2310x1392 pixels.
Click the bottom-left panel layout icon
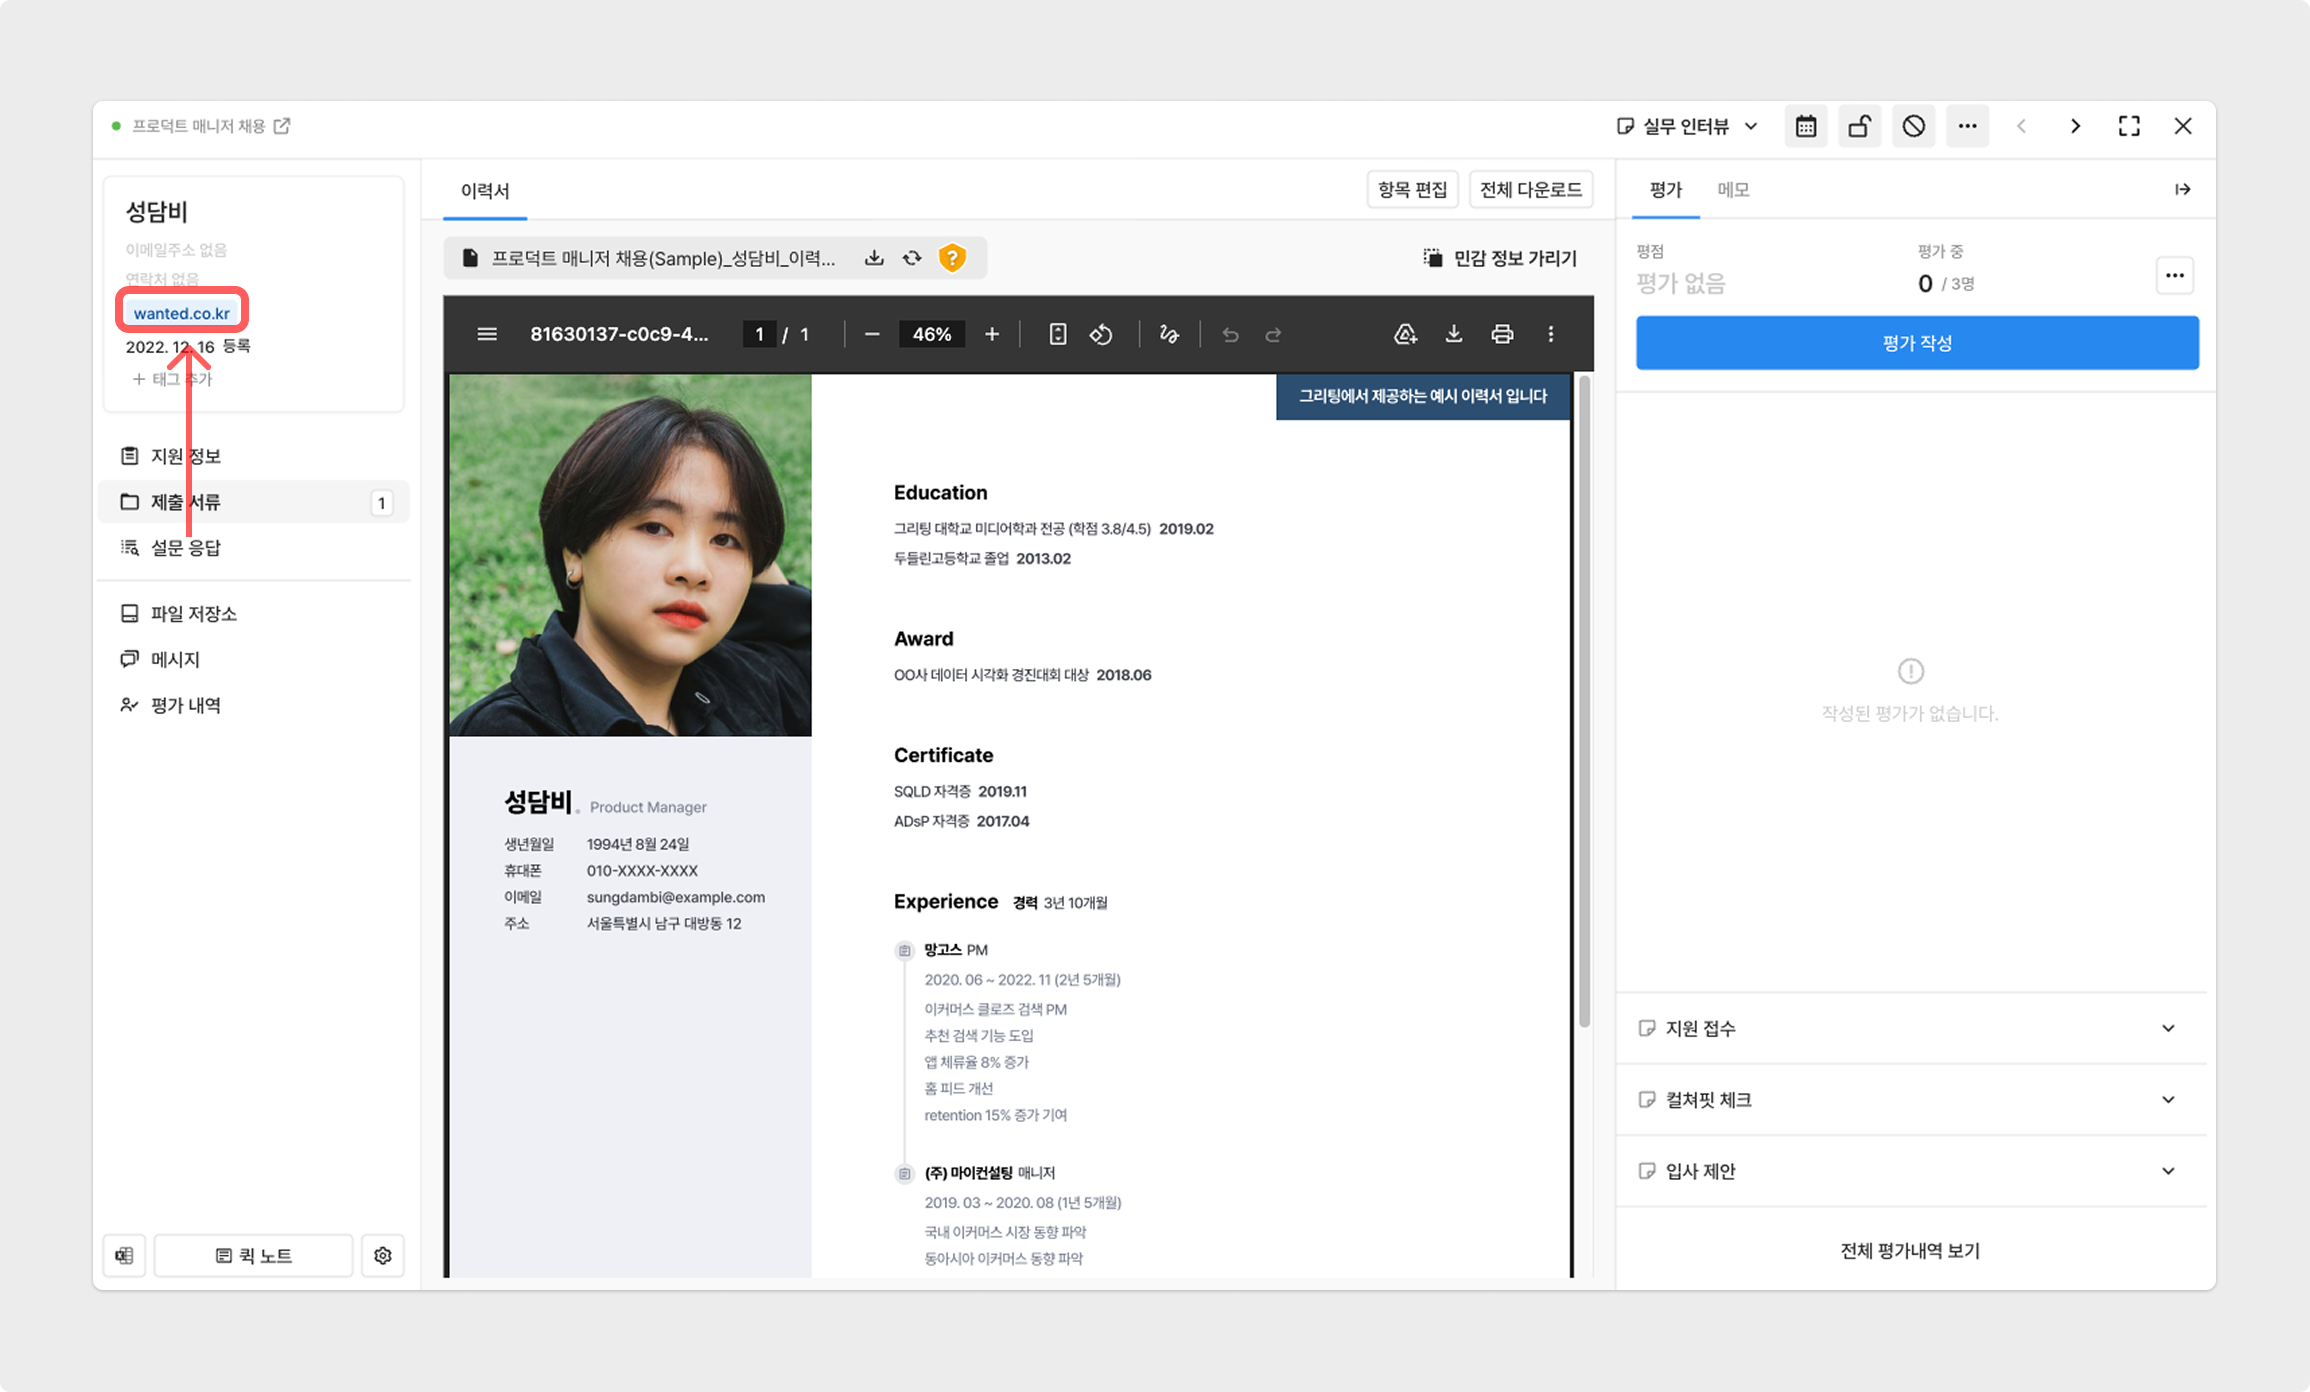coord(124,1256)
